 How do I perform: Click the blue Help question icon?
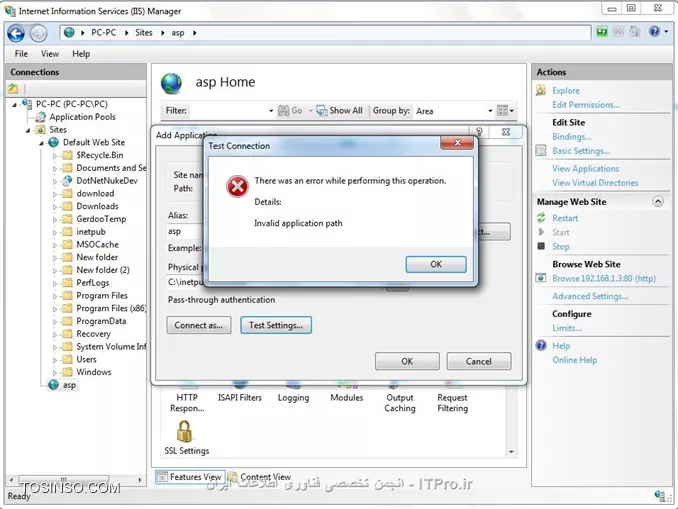(541, 345)
